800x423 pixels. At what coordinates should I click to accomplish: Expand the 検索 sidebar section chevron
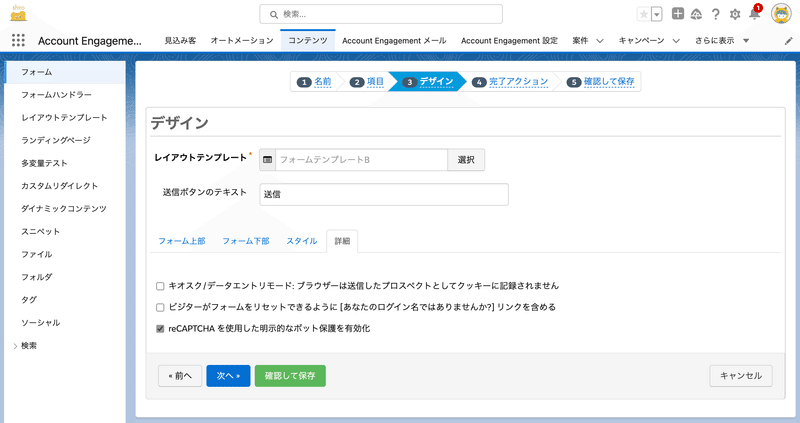click(15, 346)
